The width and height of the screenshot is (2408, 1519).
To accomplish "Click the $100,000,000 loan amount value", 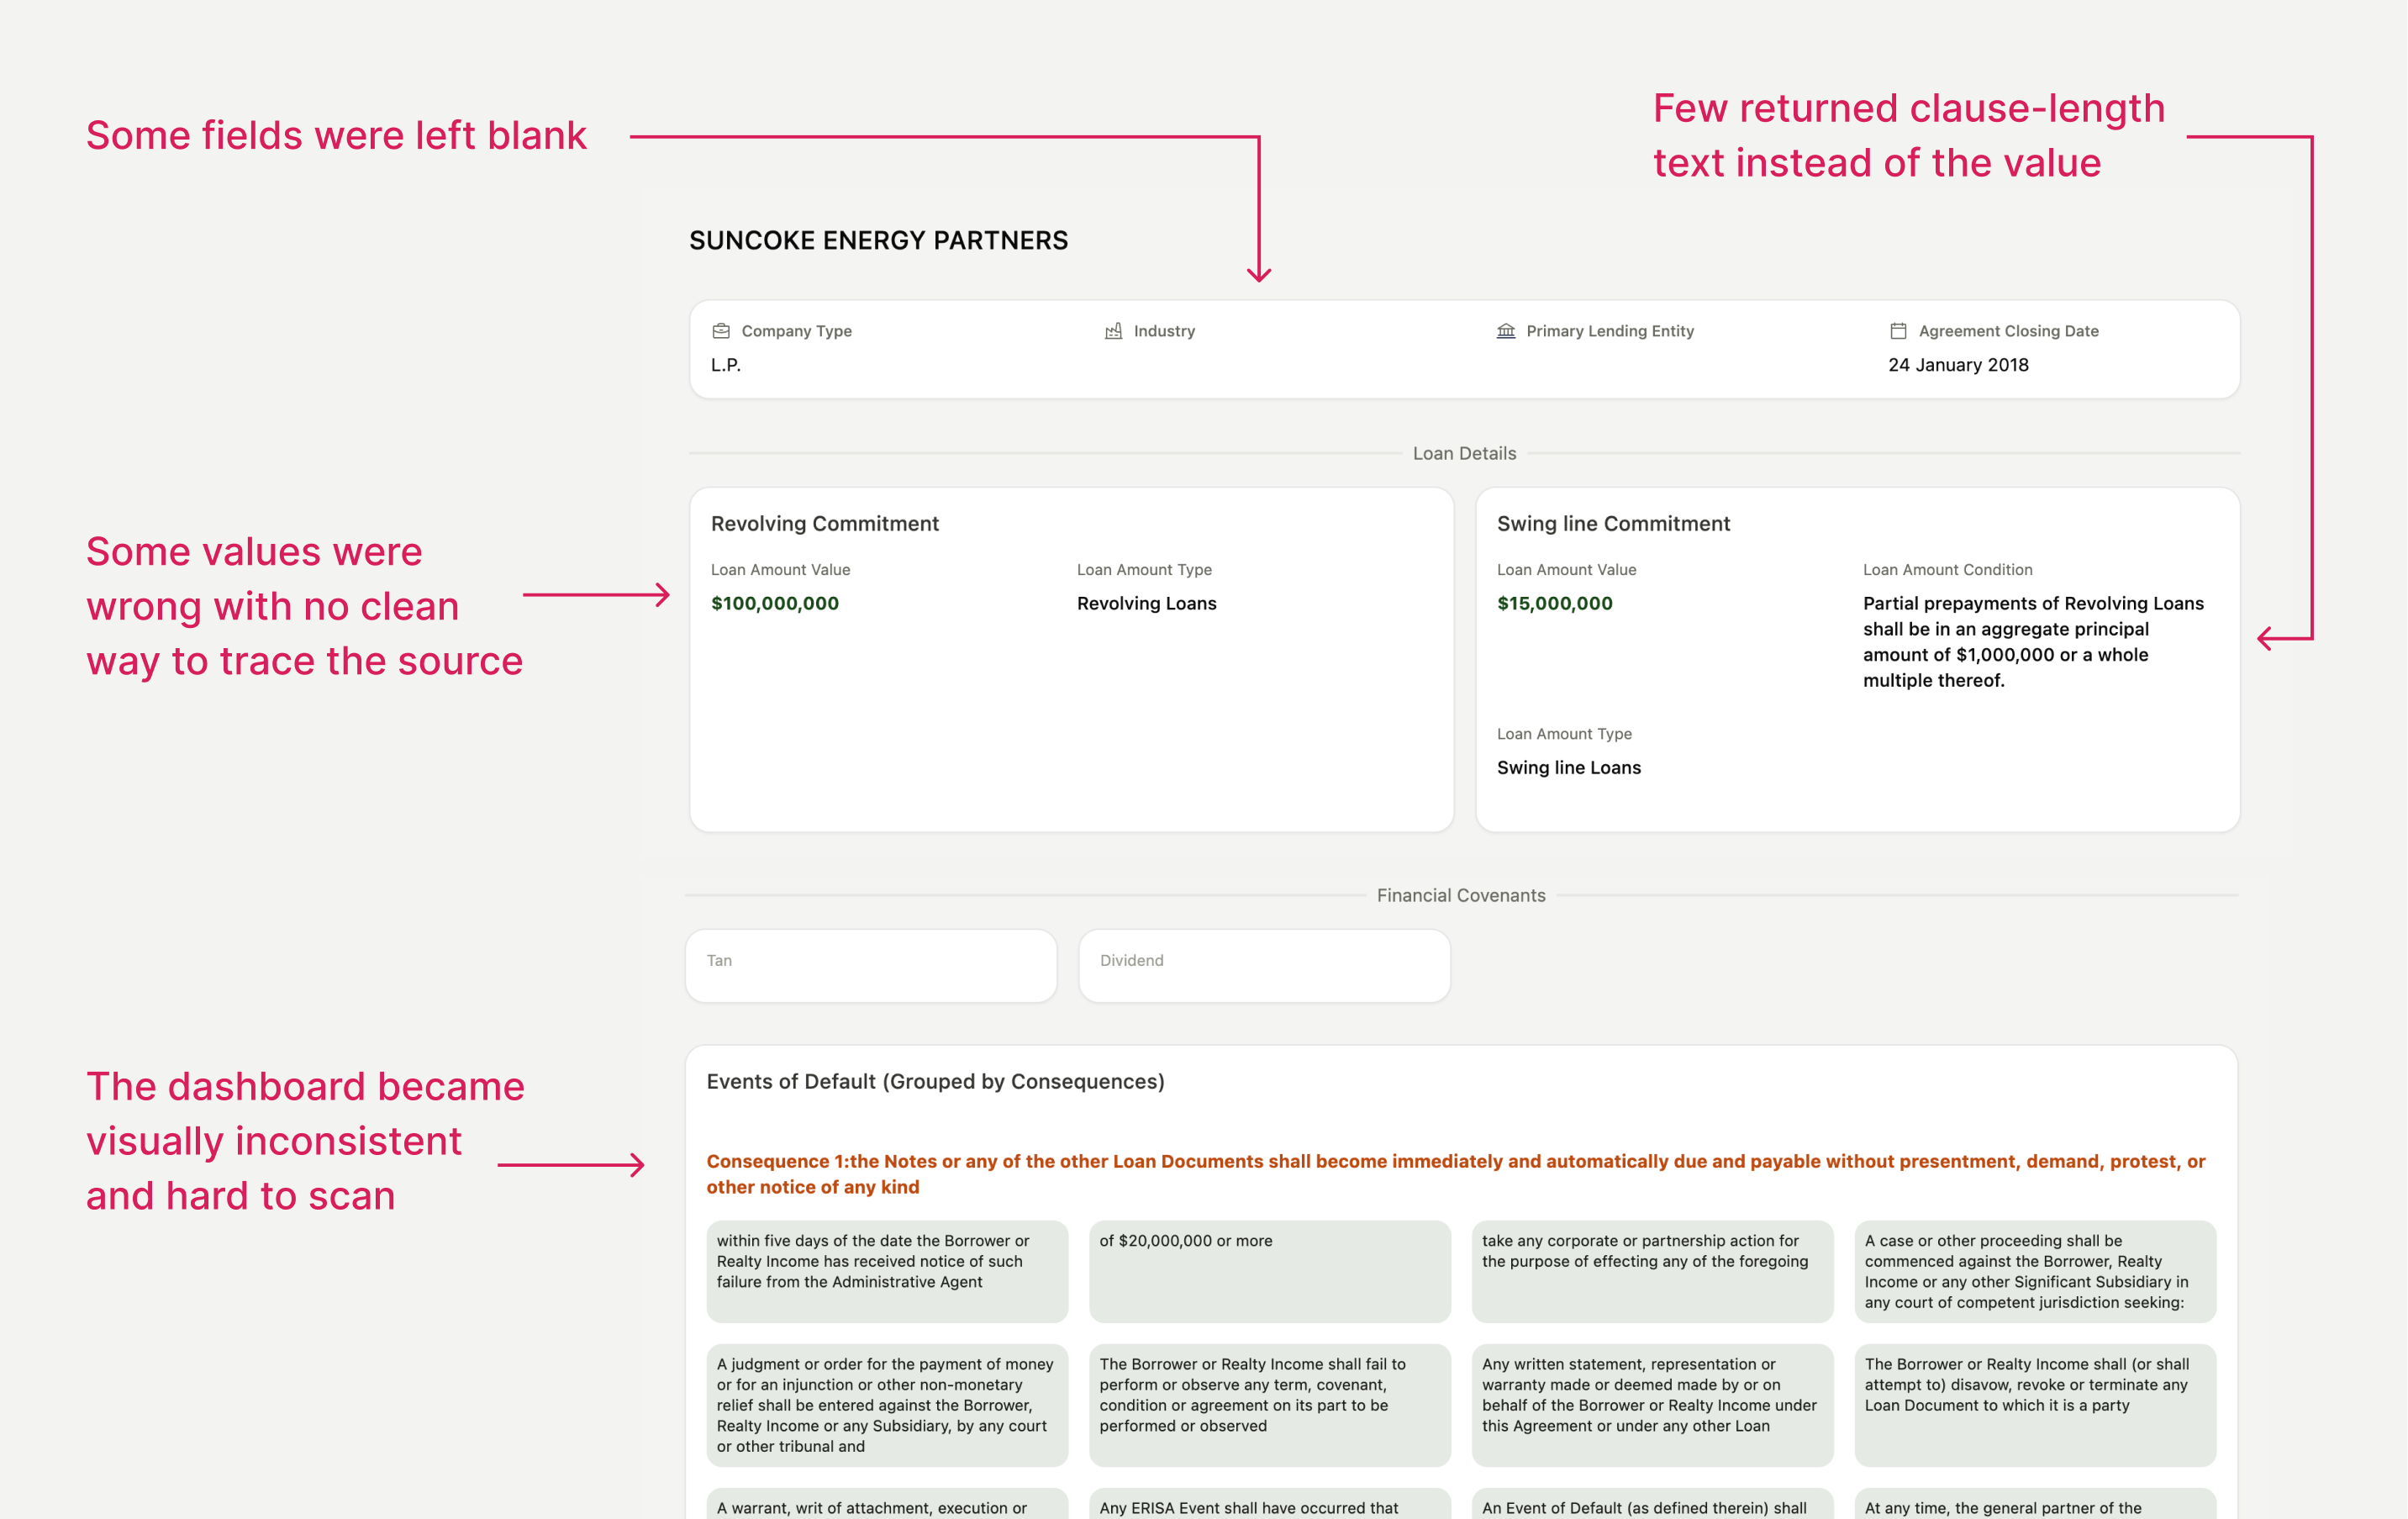I will coord(775,603).
